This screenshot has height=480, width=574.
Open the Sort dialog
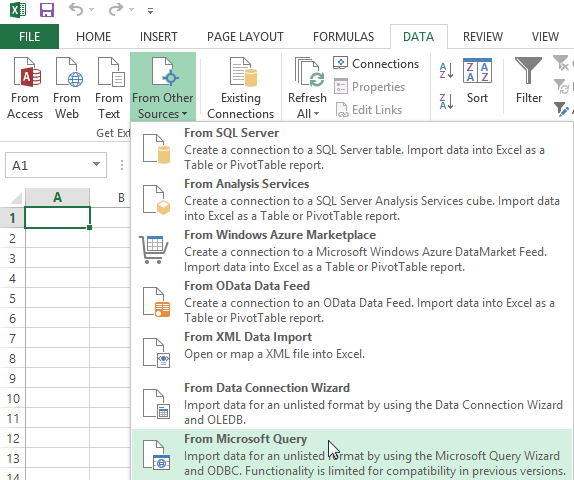[x=477, y=81]
